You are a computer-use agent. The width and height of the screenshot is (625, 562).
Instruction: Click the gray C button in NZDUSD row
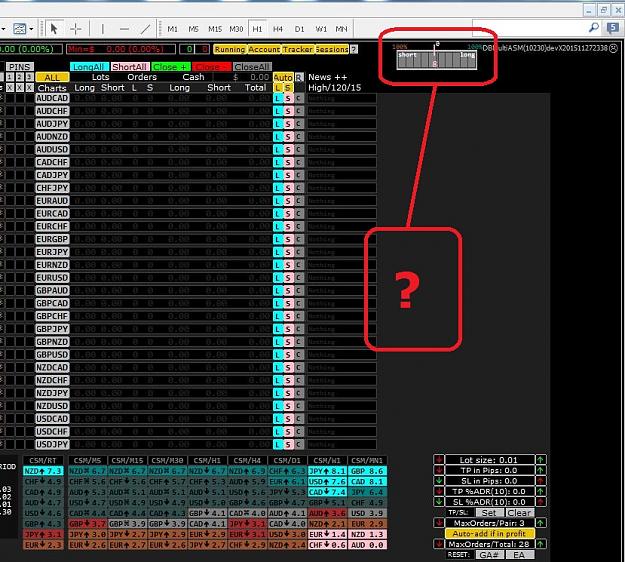pos(299,406)
